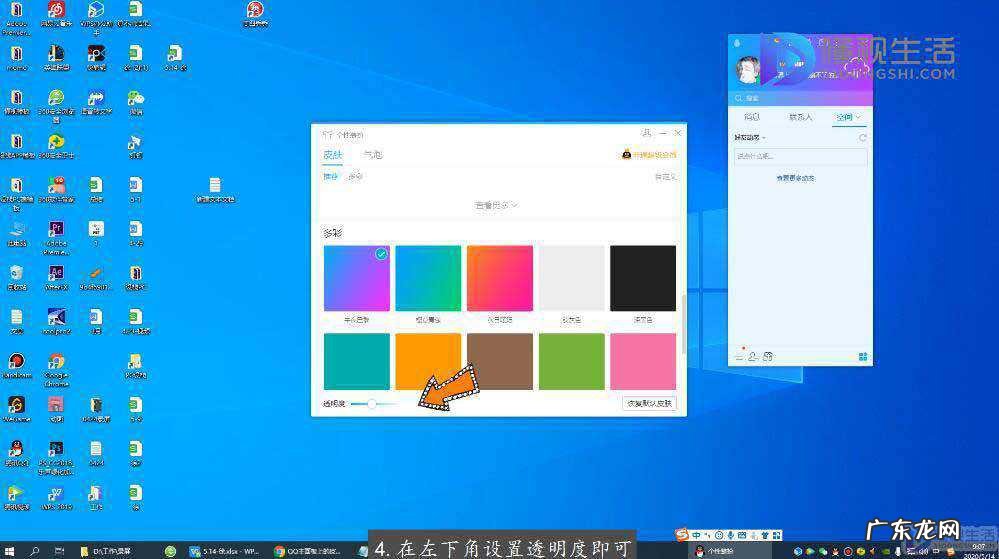Select the new text document desktop icon

click(215, 189)
